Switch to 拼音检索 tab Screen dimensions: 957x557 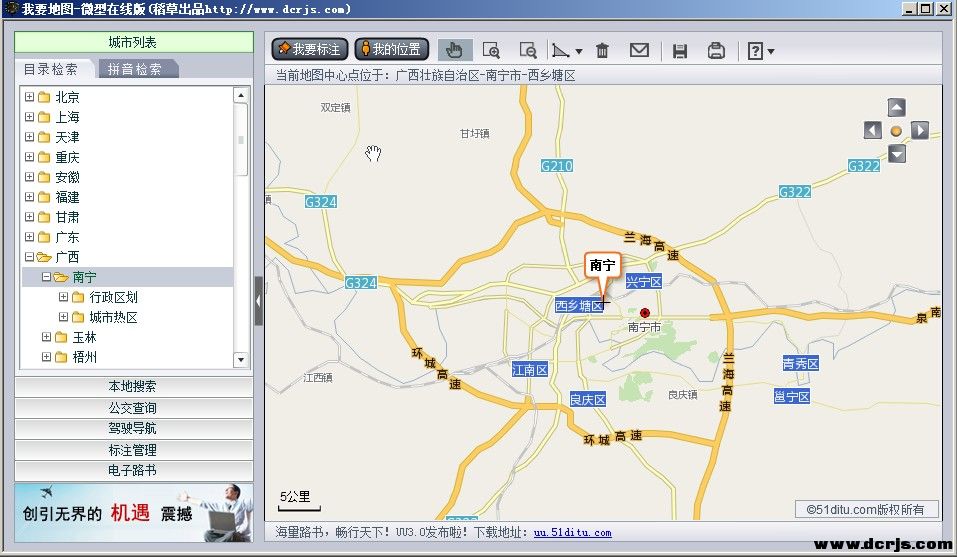(x=135, y=69)
